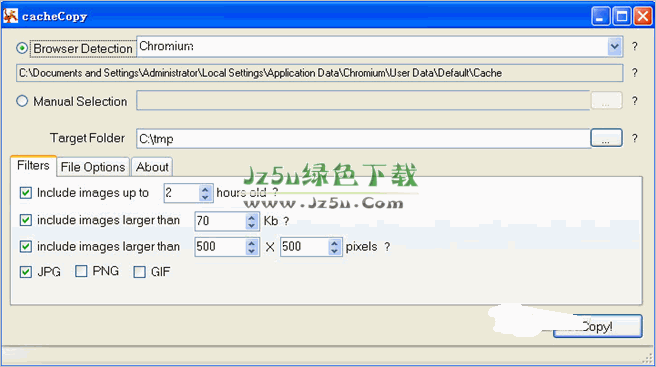Click the cacheCopy title bar app icon
The width and height of the screenshot is (656, 367).
10,16
